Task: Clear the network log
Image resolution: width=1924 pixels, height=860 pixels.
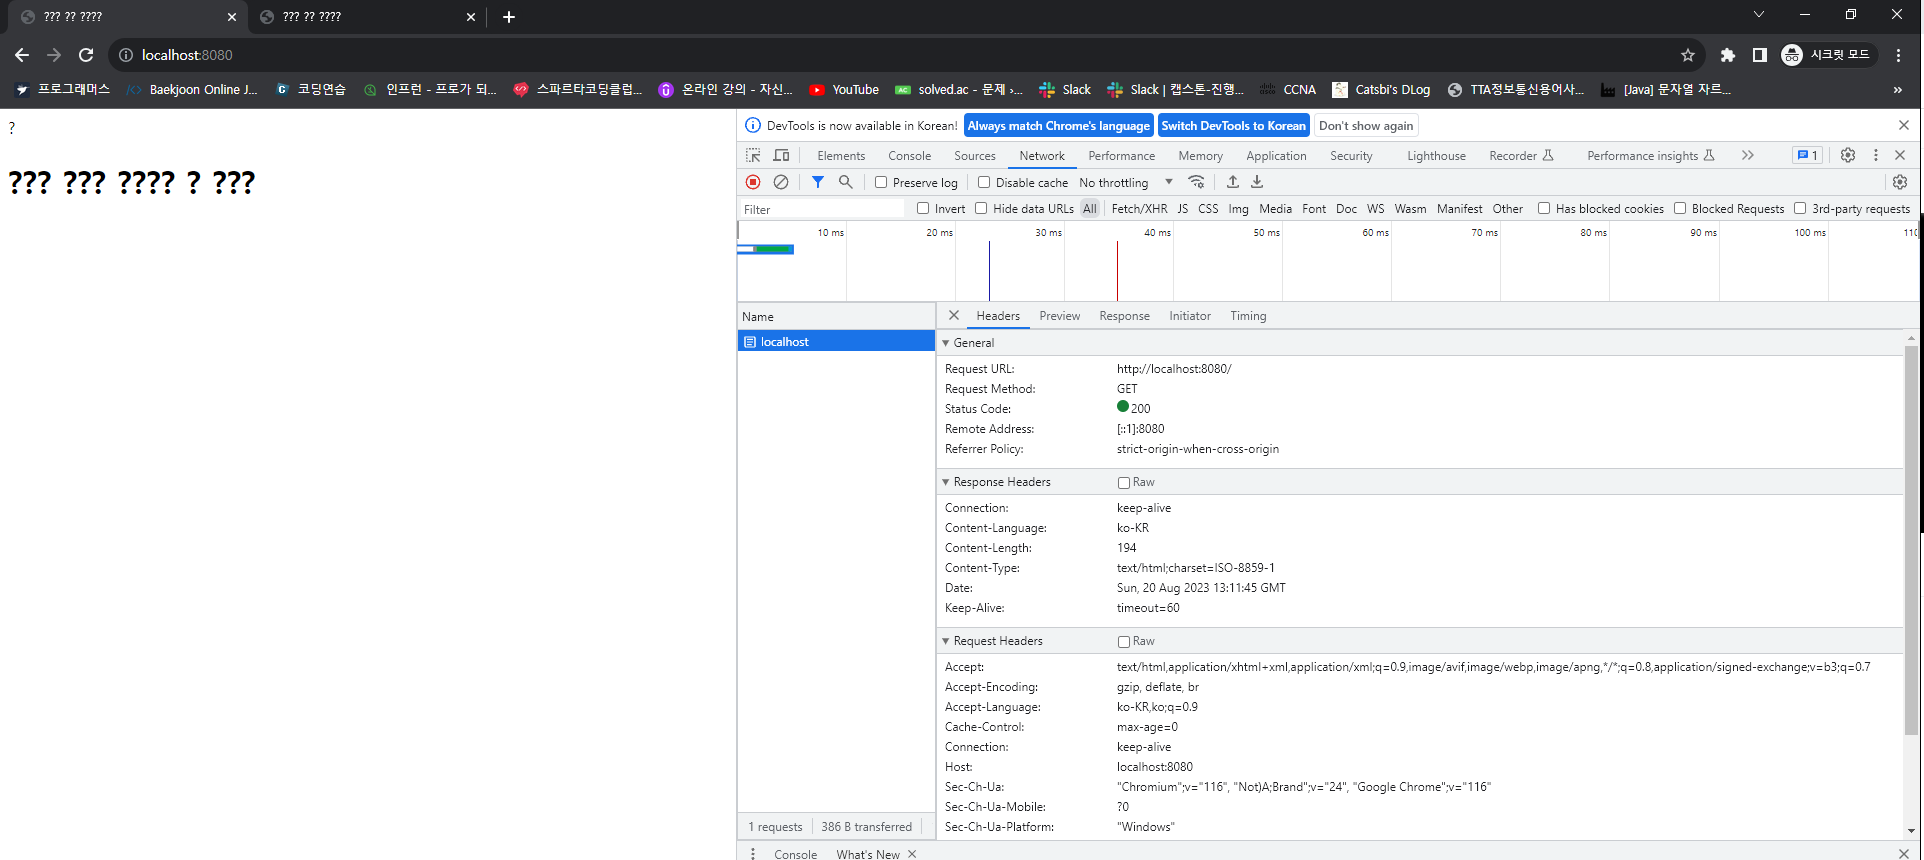Action: pos(781,182)
